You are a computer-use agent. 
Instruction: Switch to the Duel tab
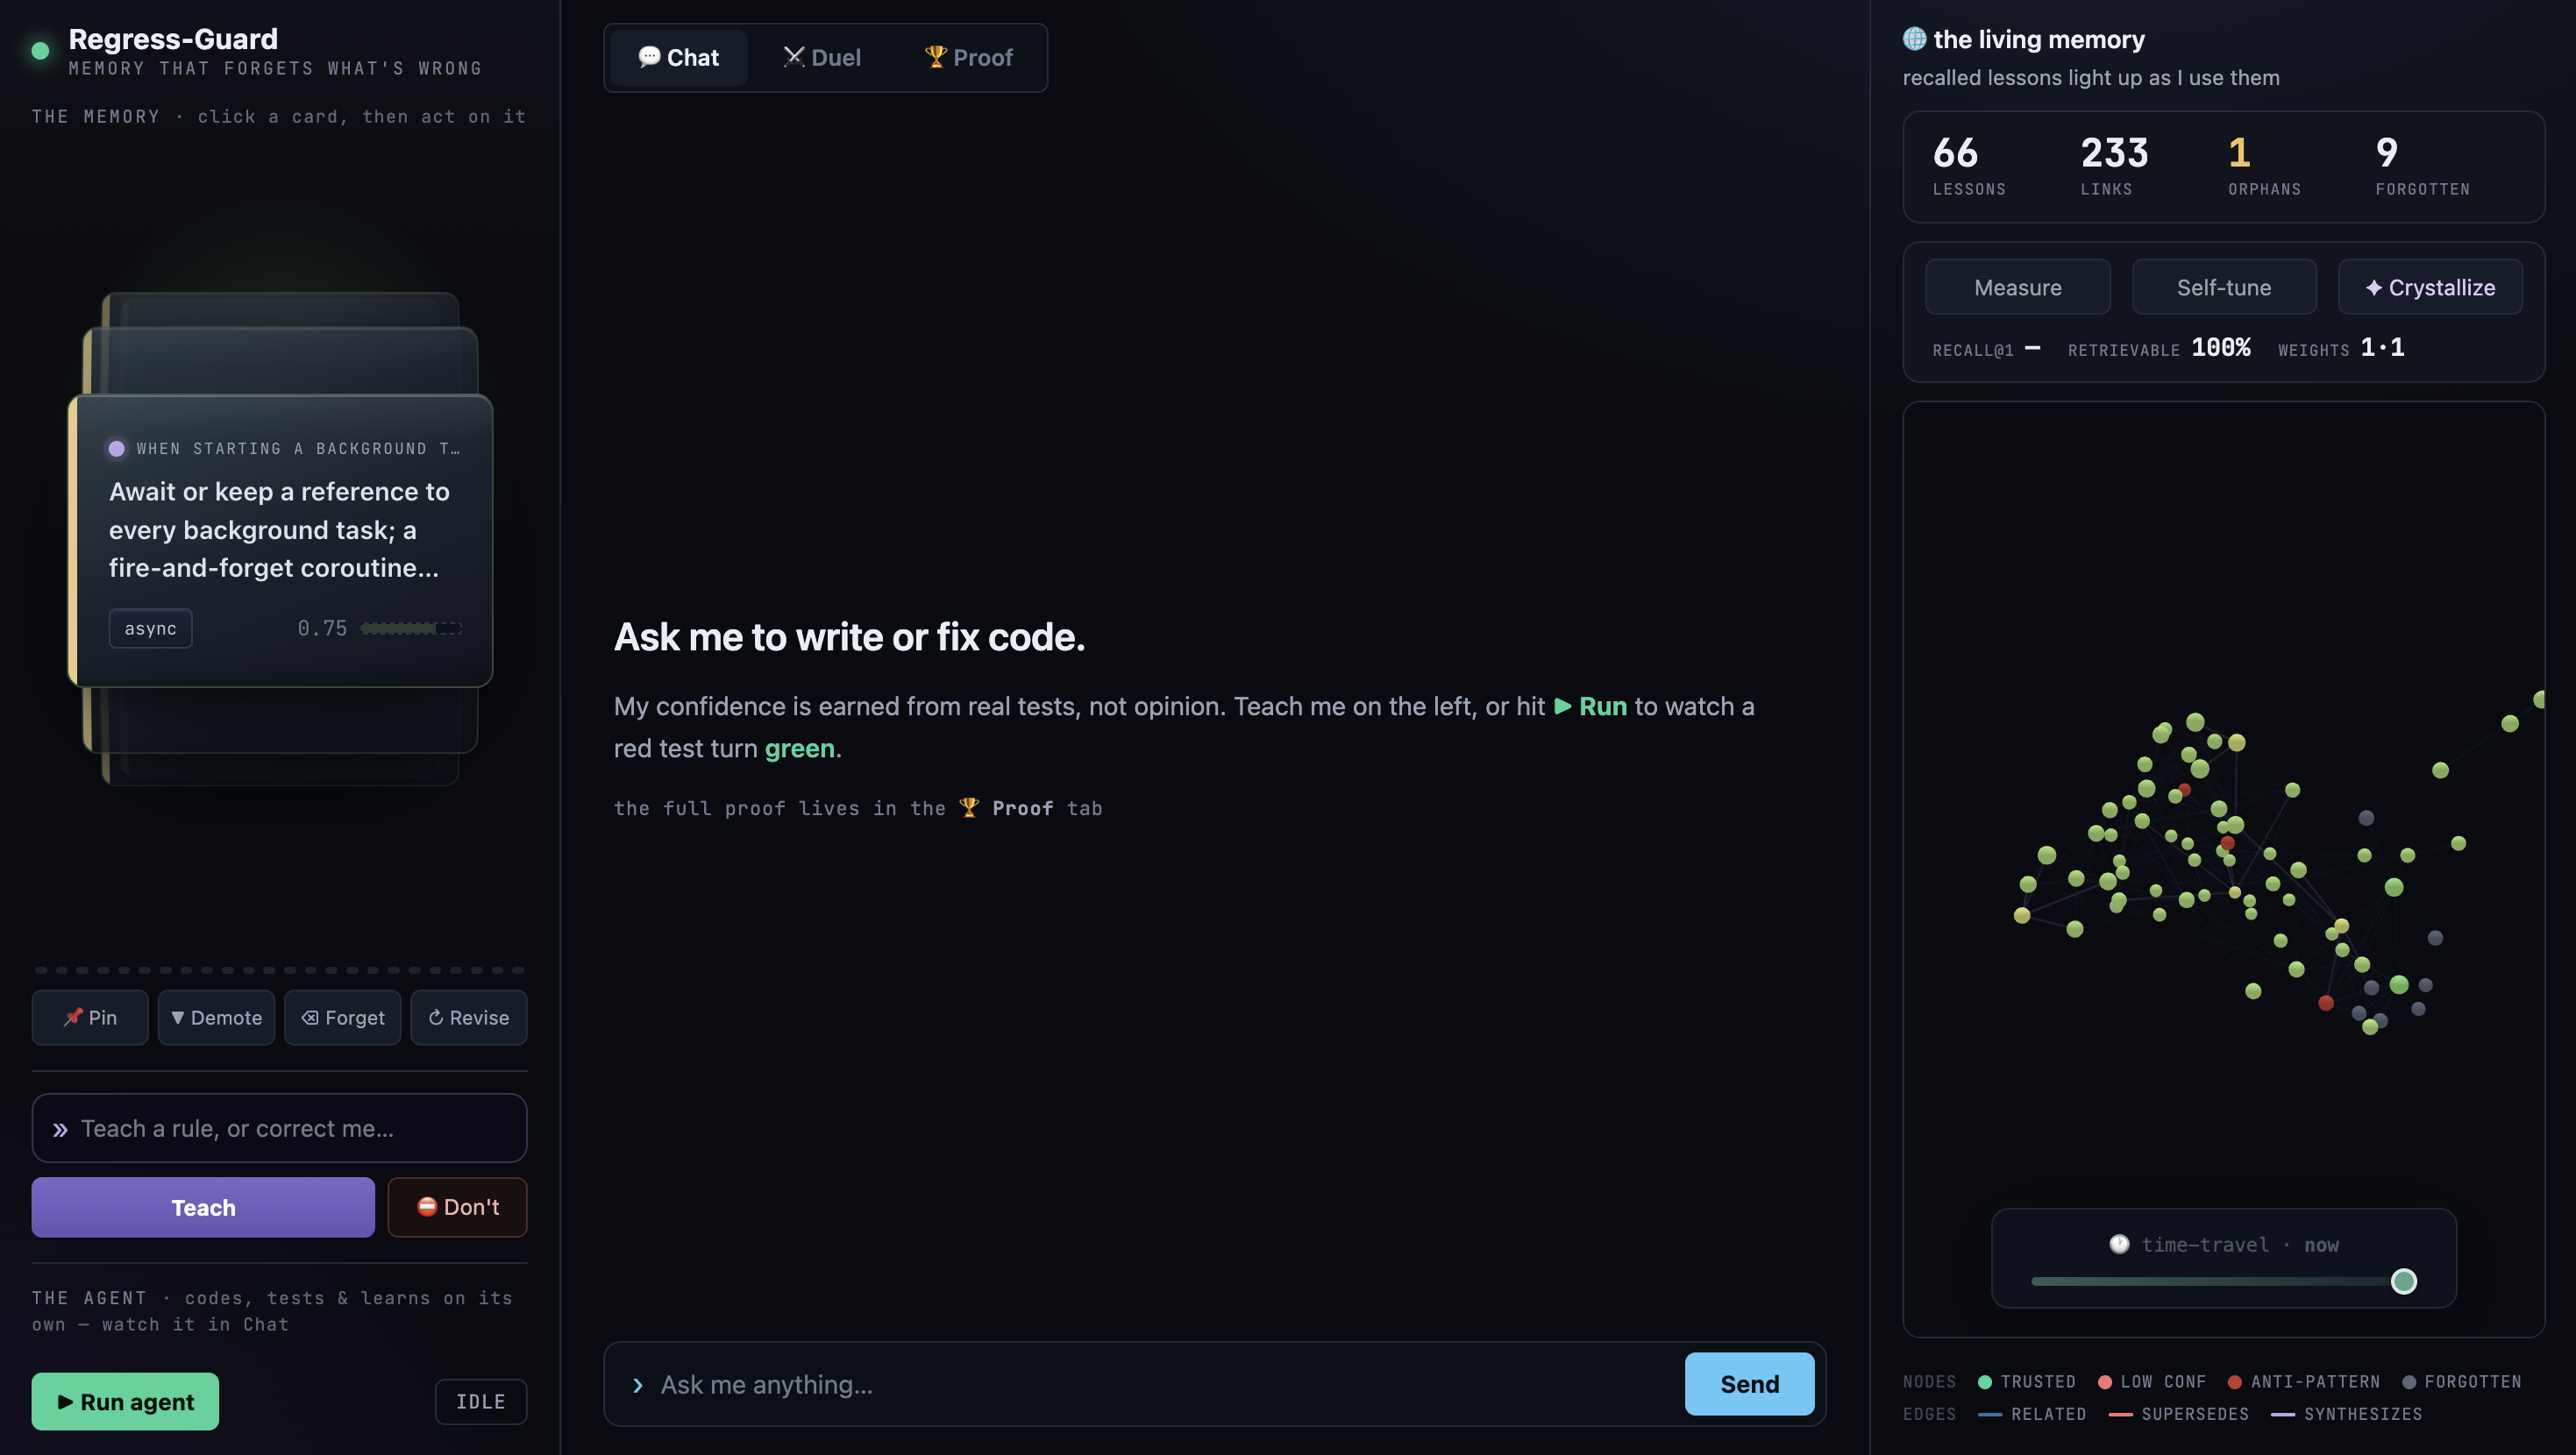tap(822, 57)
